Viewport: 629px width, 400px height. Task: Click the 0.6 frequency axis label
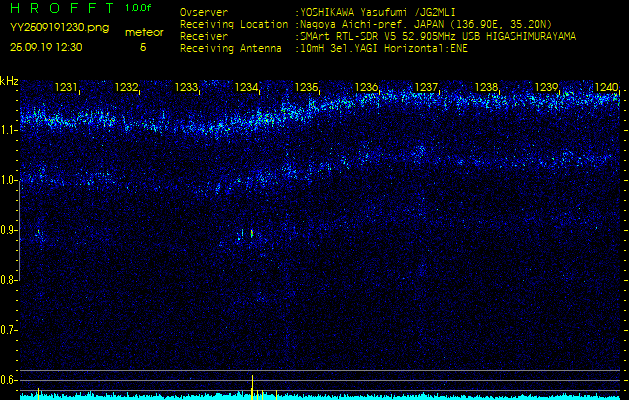[x=9, y=379]
